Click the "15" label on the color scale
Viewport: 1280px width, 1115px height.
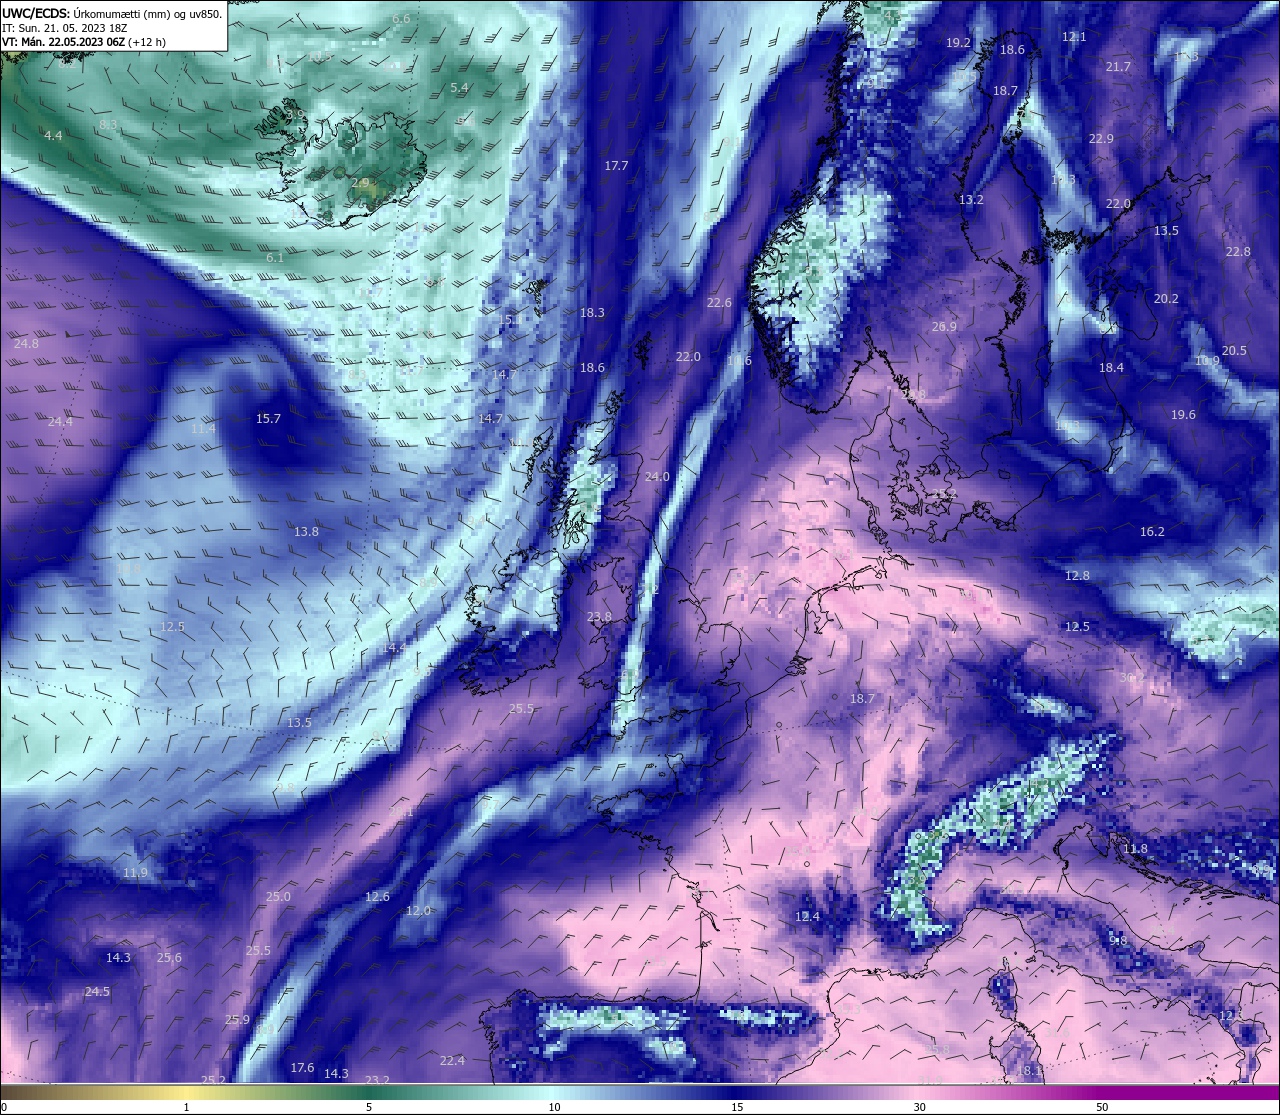(x=736, y=1107)
